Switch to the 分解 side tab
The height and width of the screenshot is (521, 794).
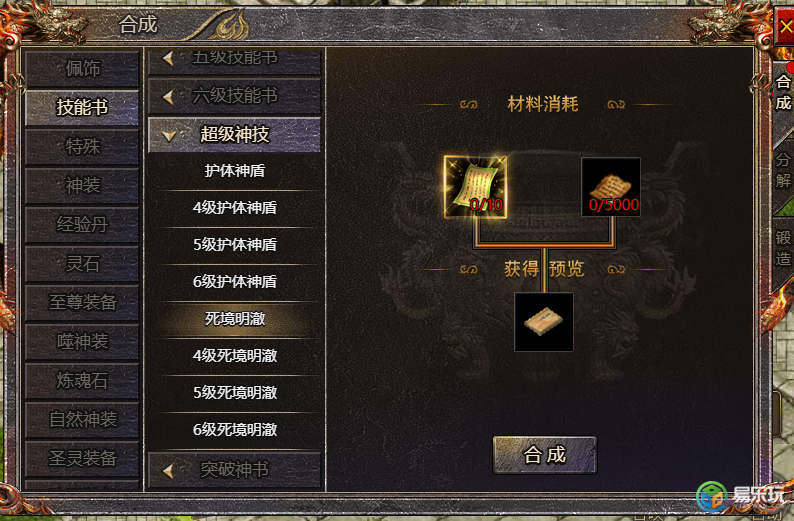pyautogui.click(x=783, y=170)
